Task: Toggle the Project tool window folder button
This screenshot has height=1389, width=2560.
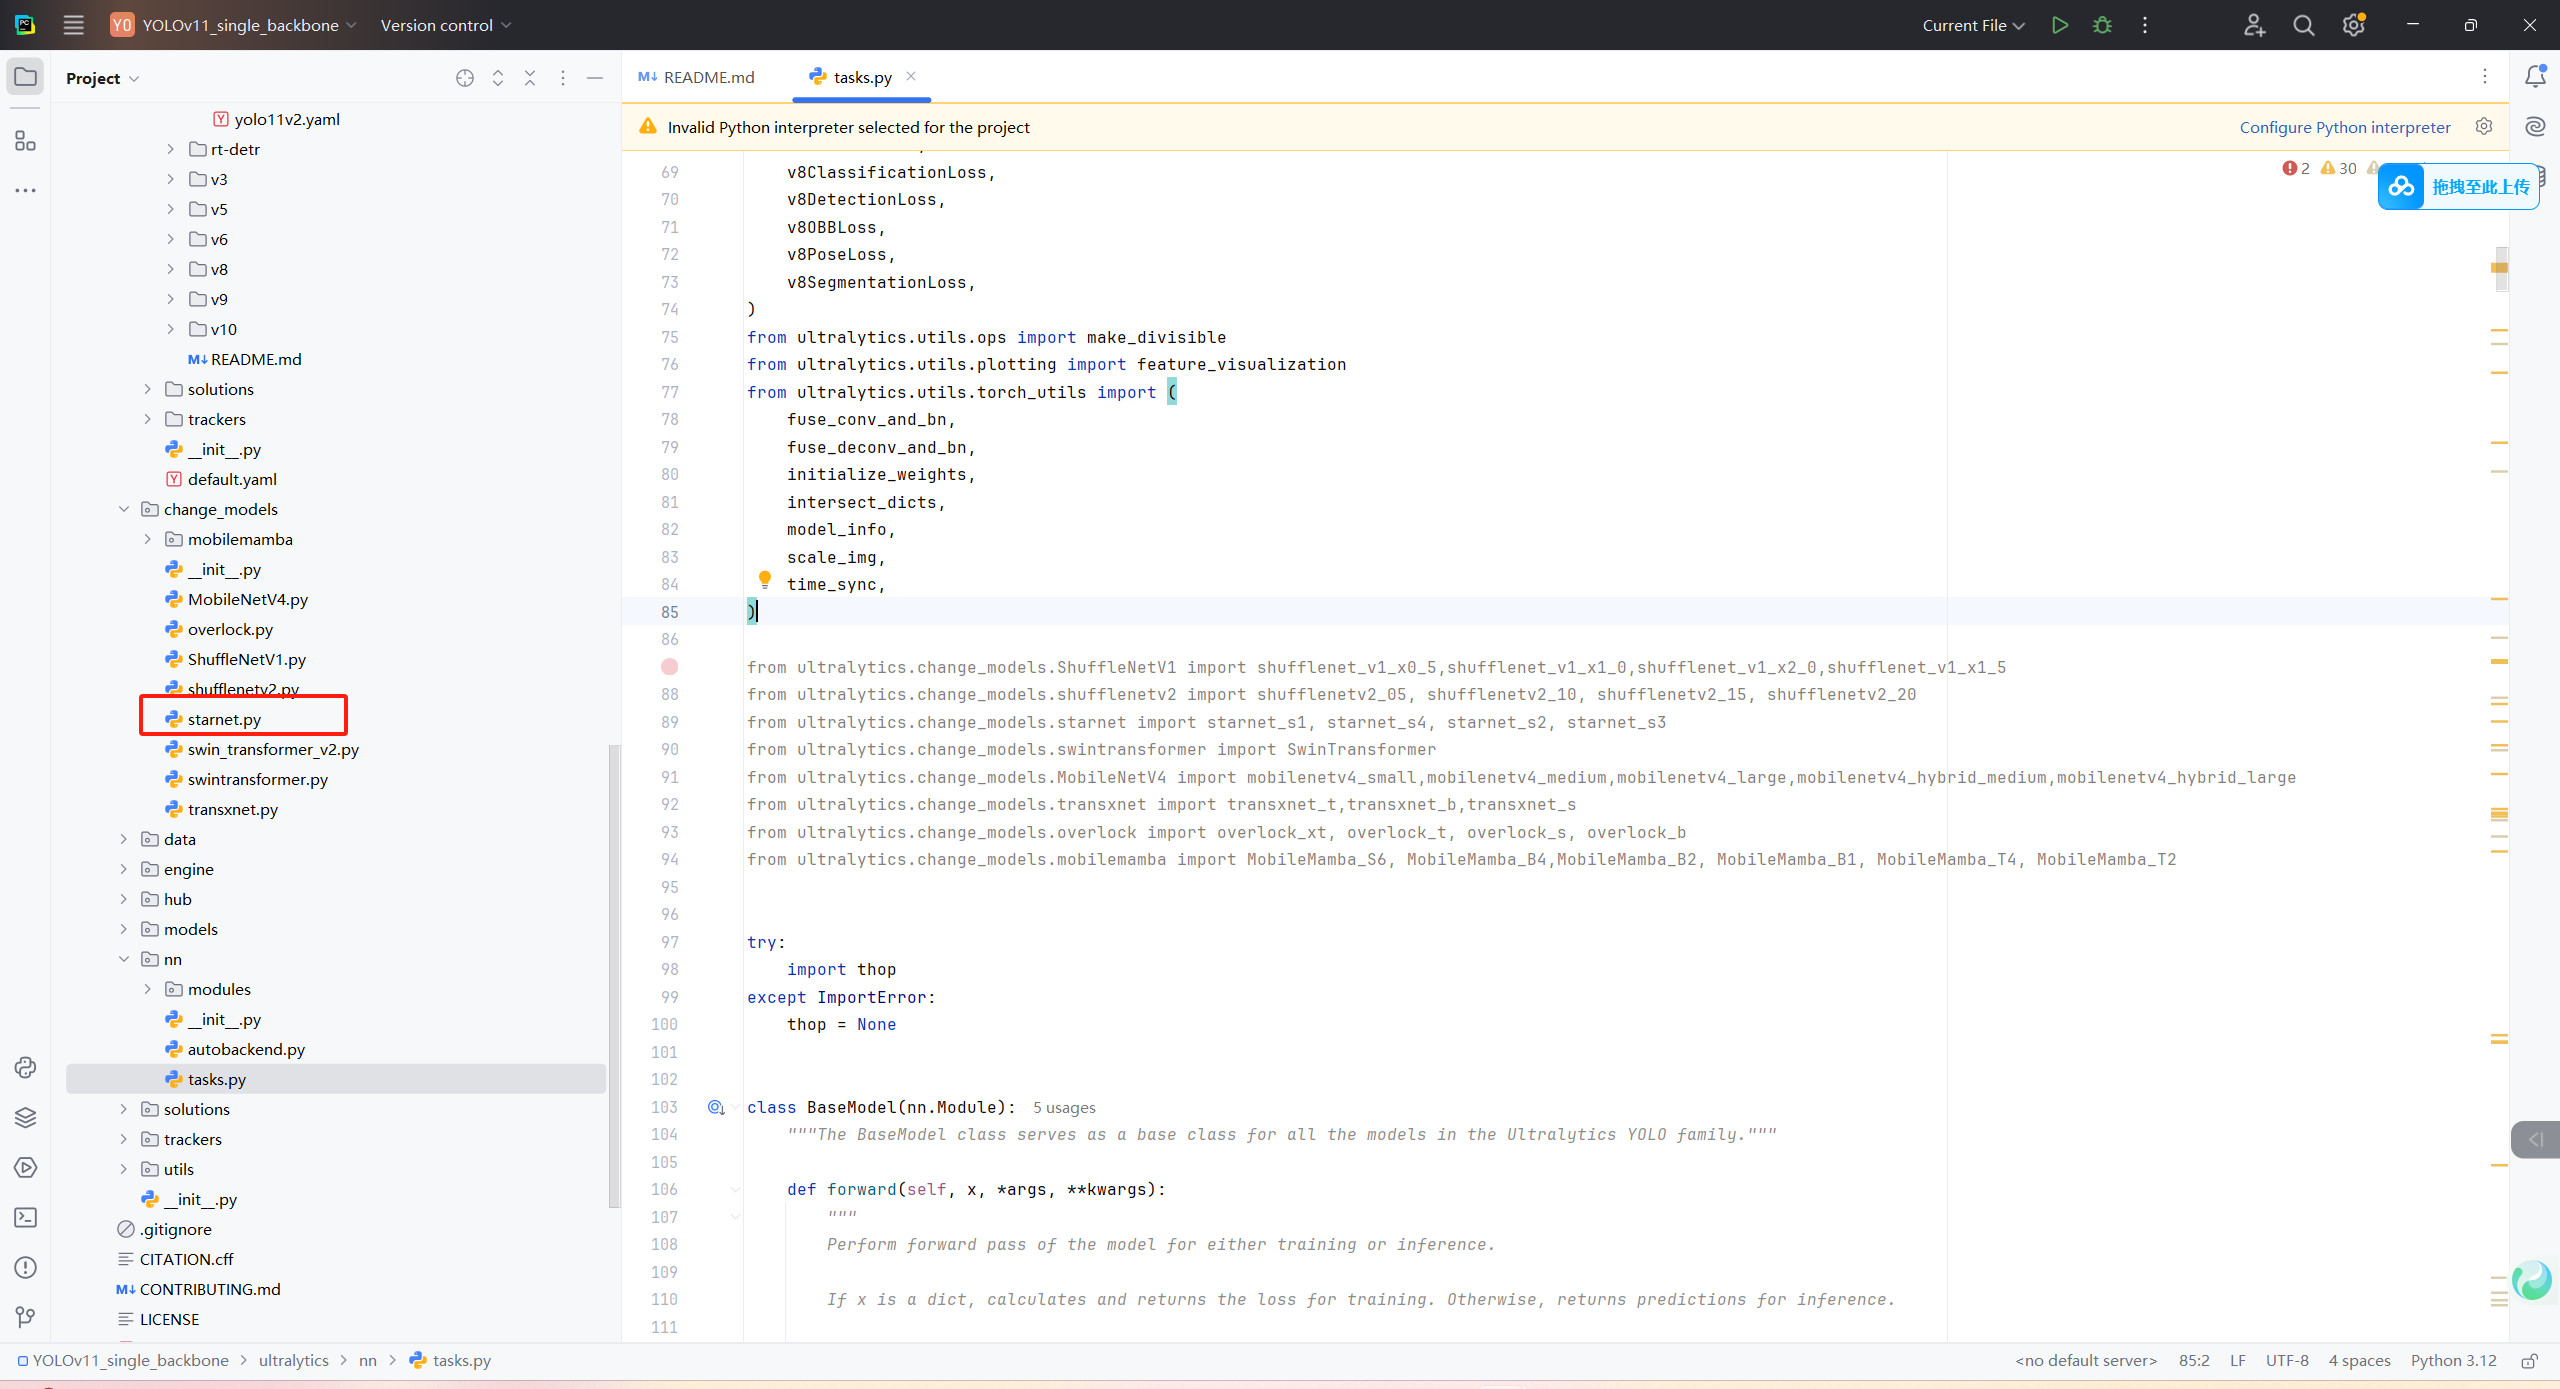Action: 25,77
